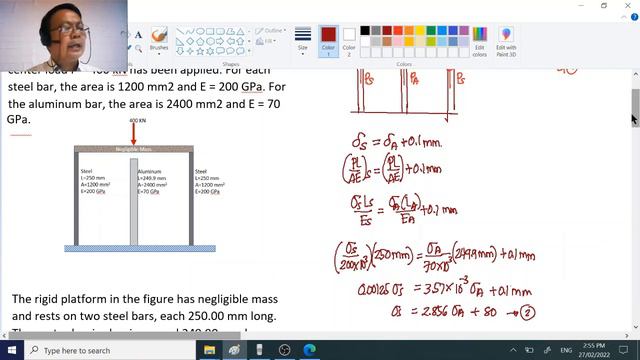The image size is (640, 360).
Task: Pick the turquoise blue color swatch
Action: (442, 31)
